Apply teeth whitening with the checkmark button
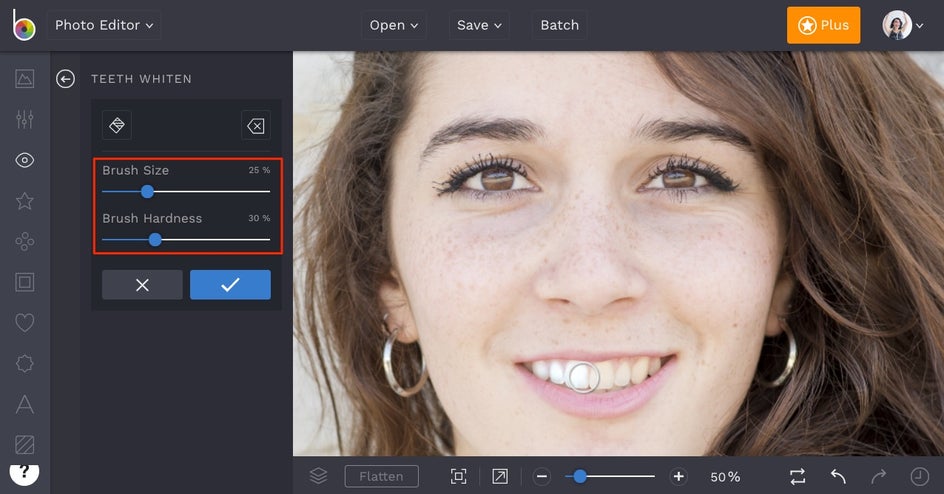The image size is (944, 494). coord(230,285)
